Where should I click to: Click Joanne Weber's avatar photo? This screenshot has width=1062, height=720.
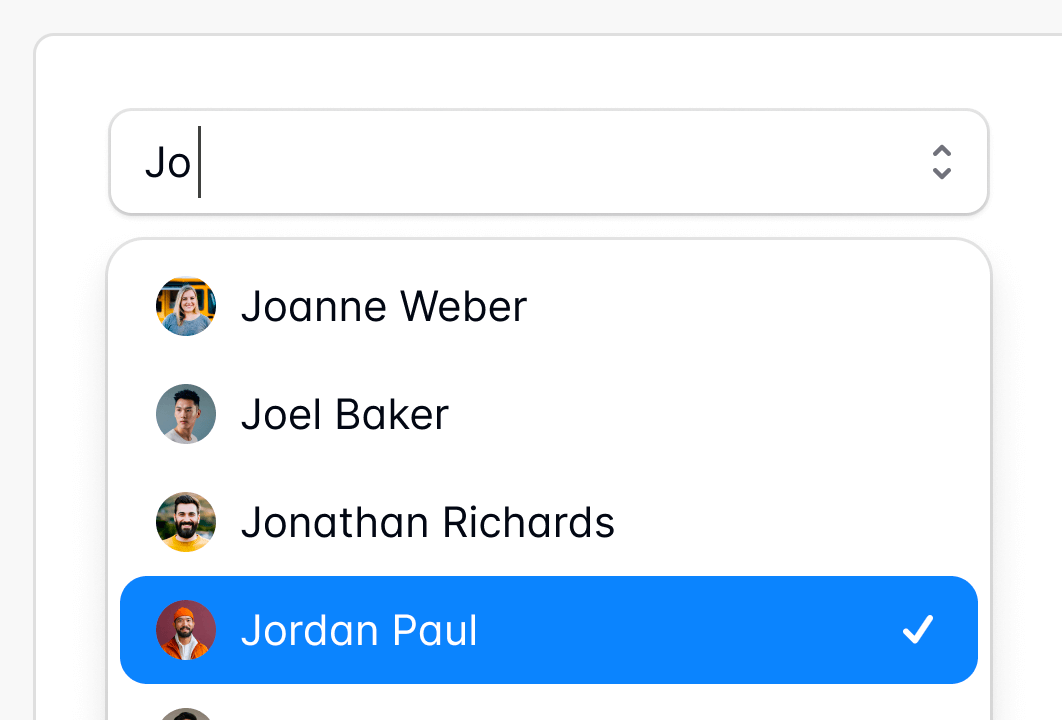pyautogui.click(x=186, y=306)
